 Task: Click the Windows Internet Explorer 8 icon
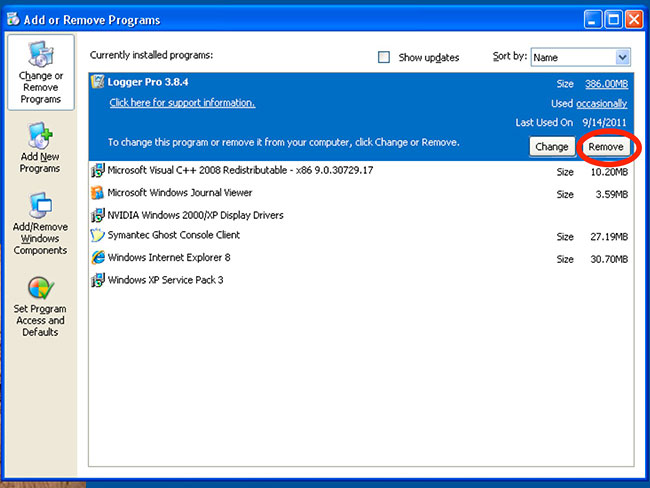click(97, 257)
